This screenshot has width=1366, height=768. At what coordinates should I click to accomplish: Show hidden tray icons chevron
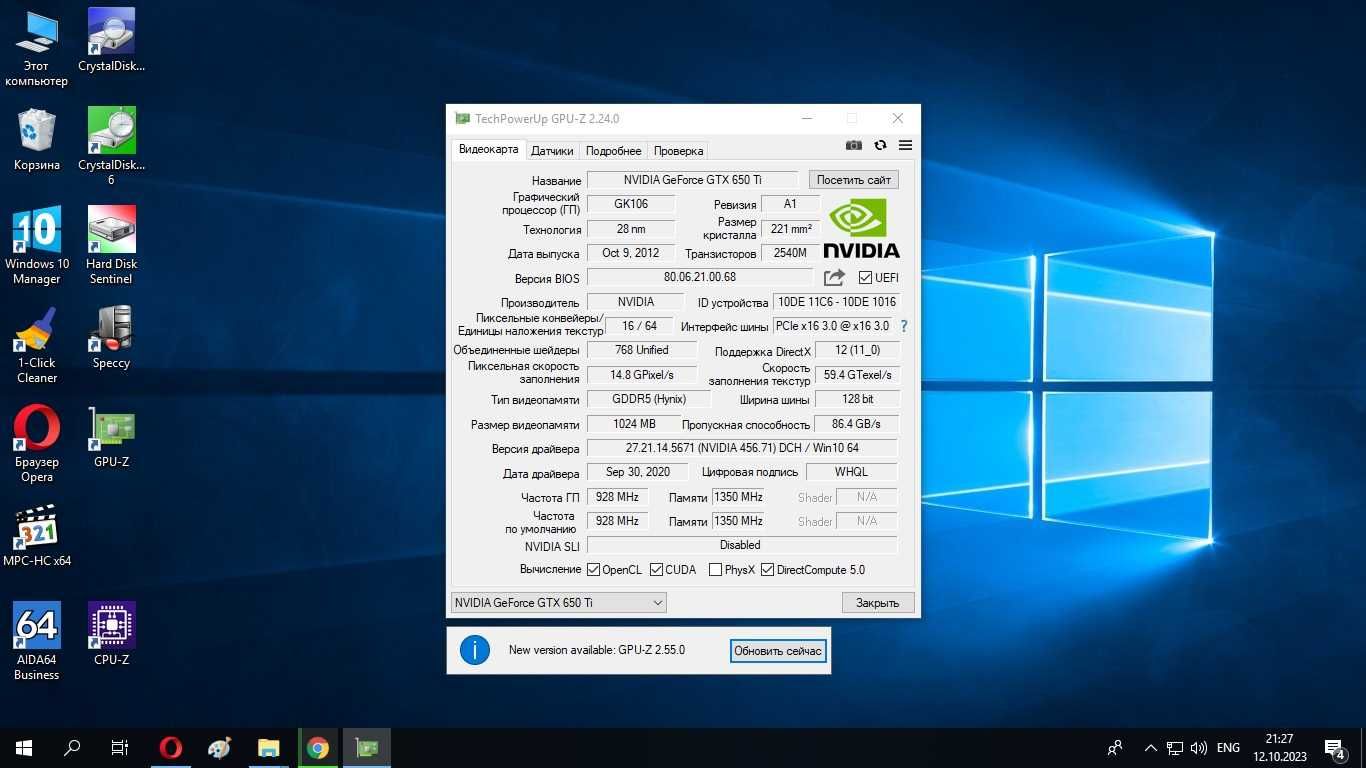click(1150, 747)
